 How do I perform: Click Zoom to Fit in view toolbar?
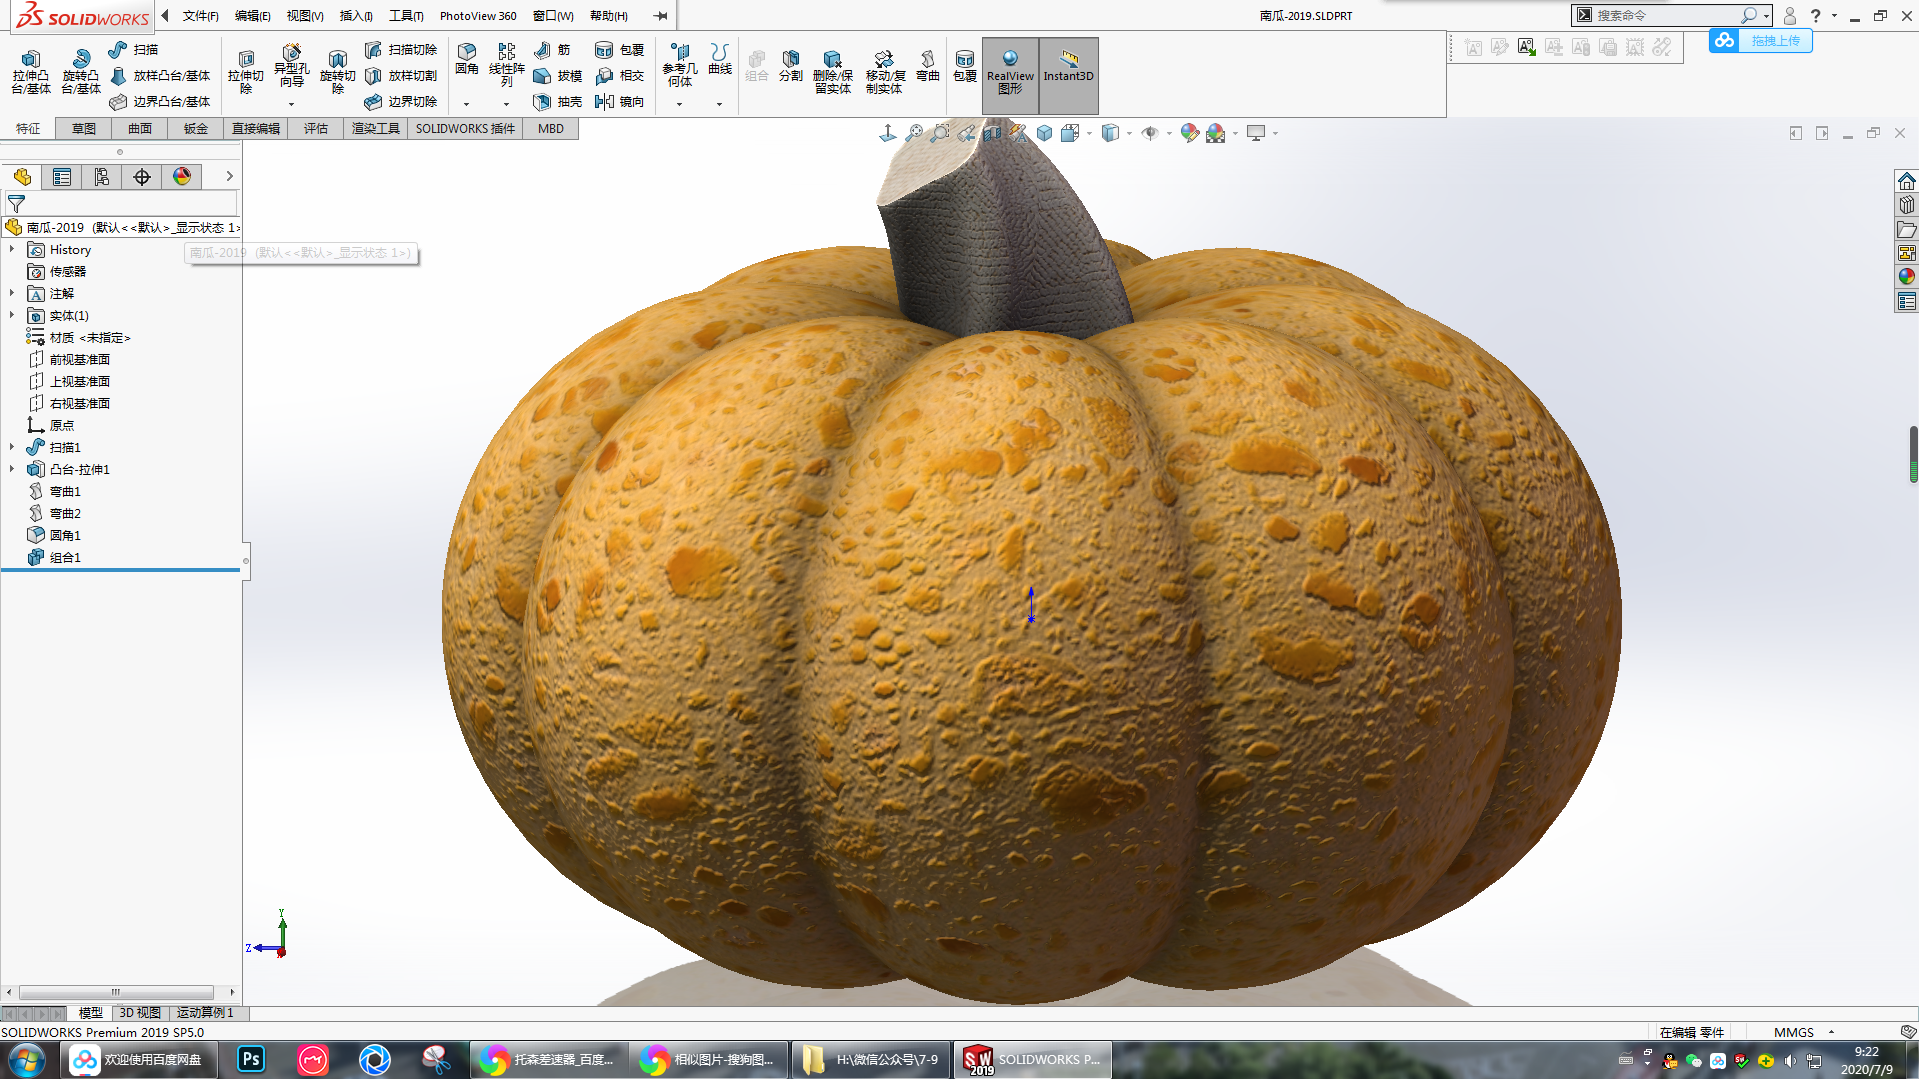914,133
